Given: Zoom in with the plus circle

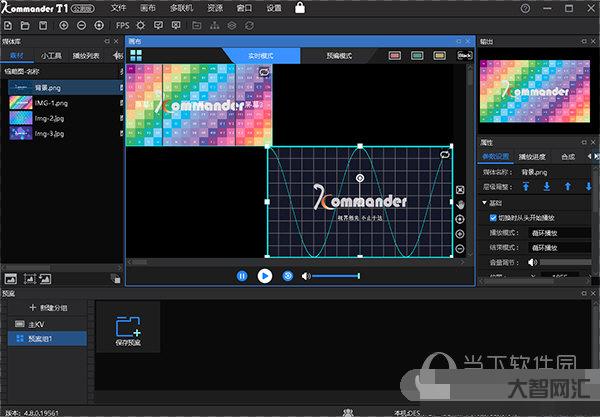Looking at the screenshot, I should [x=64, y=26].
